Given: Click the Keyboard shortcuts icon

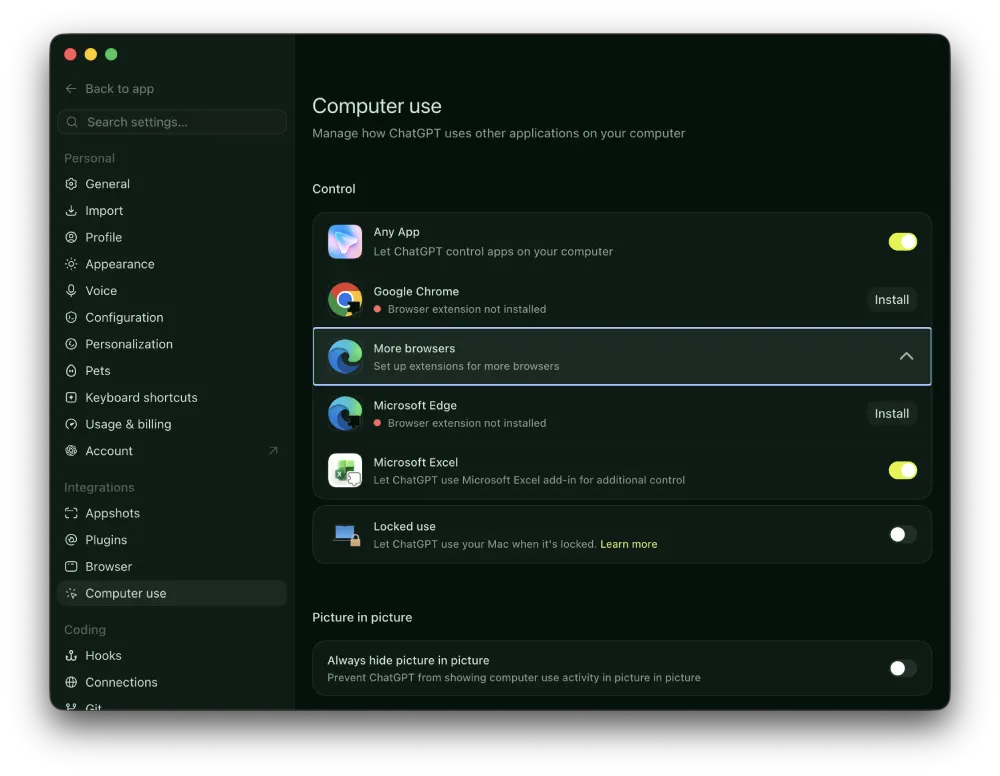Looking at the screenshot, I should (71, 397).
